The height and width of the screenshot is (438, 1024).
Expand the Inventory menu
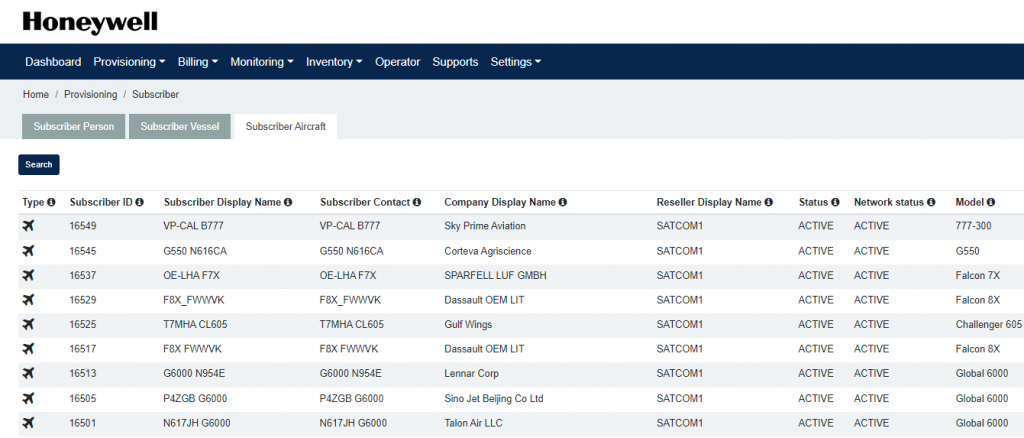(334, 62)
